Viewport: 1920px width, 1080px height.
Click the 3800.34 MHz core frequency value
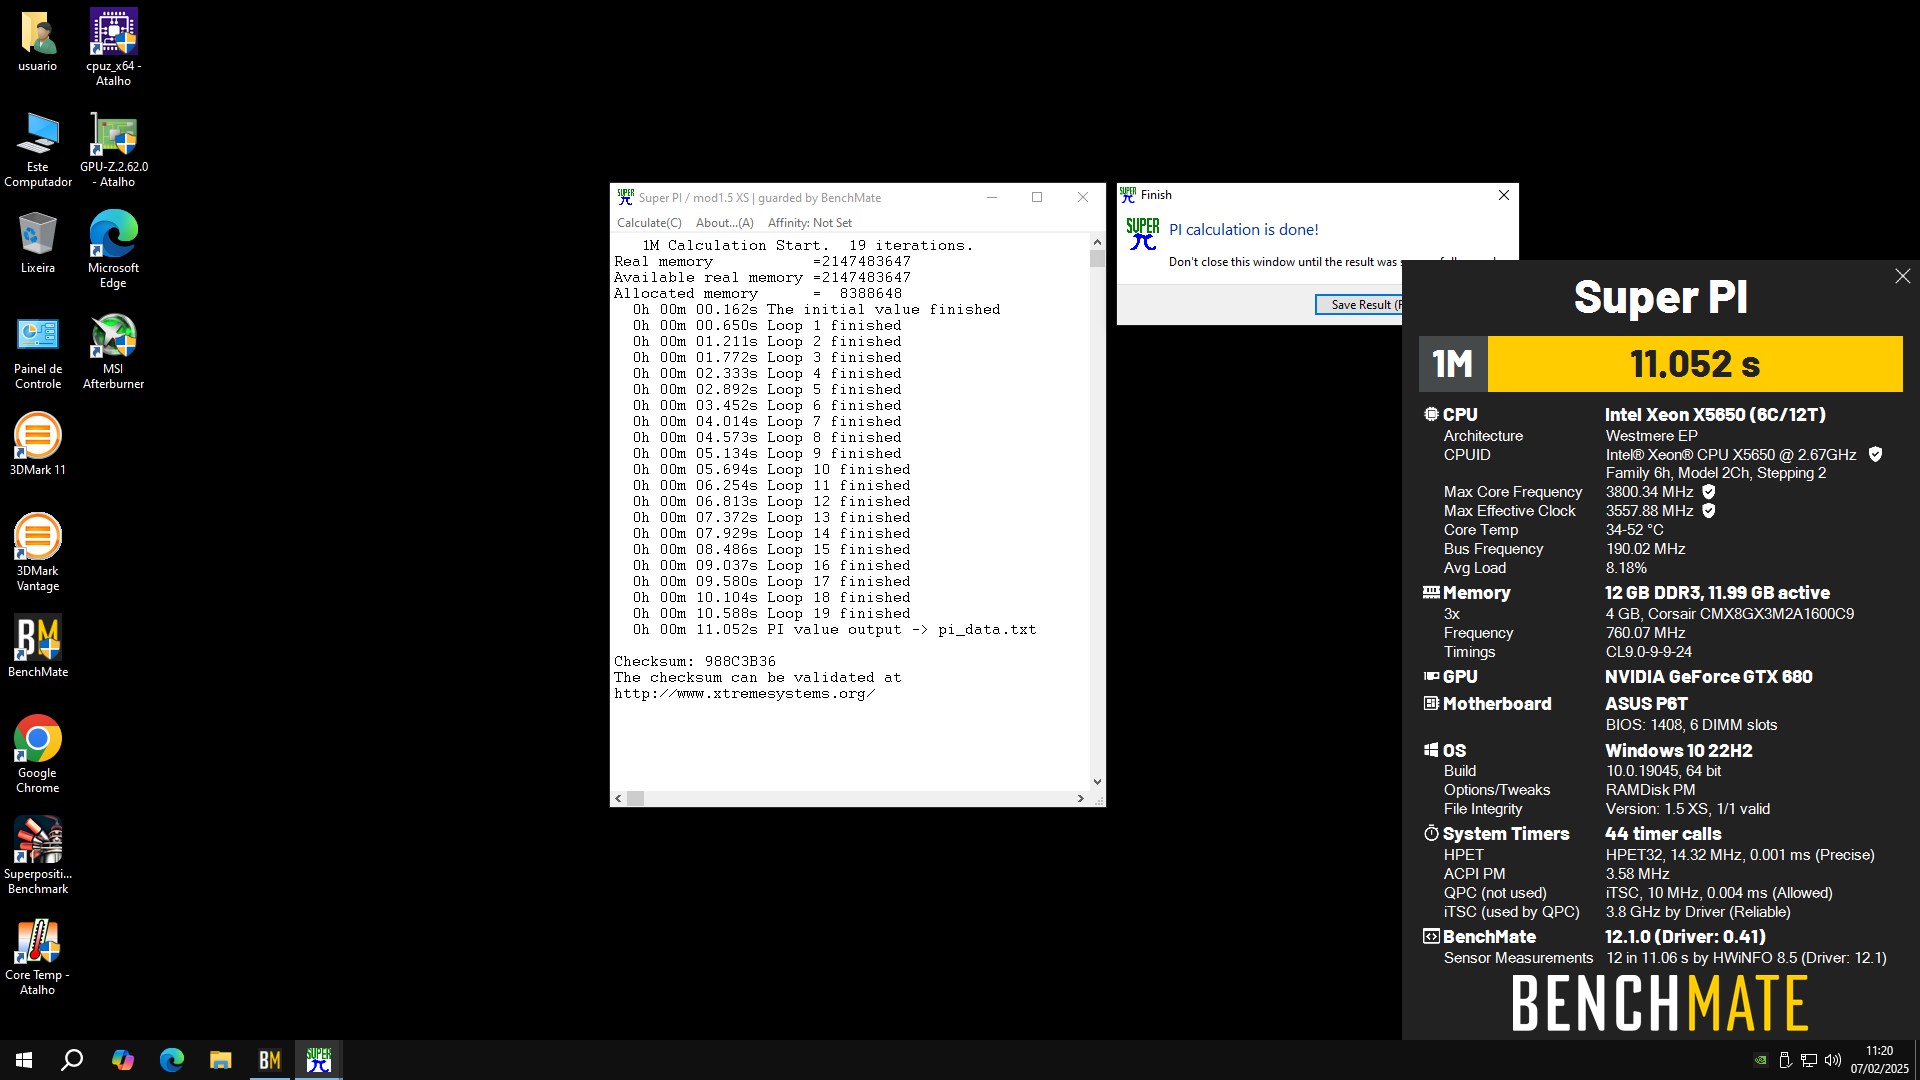coord(1649,492)
